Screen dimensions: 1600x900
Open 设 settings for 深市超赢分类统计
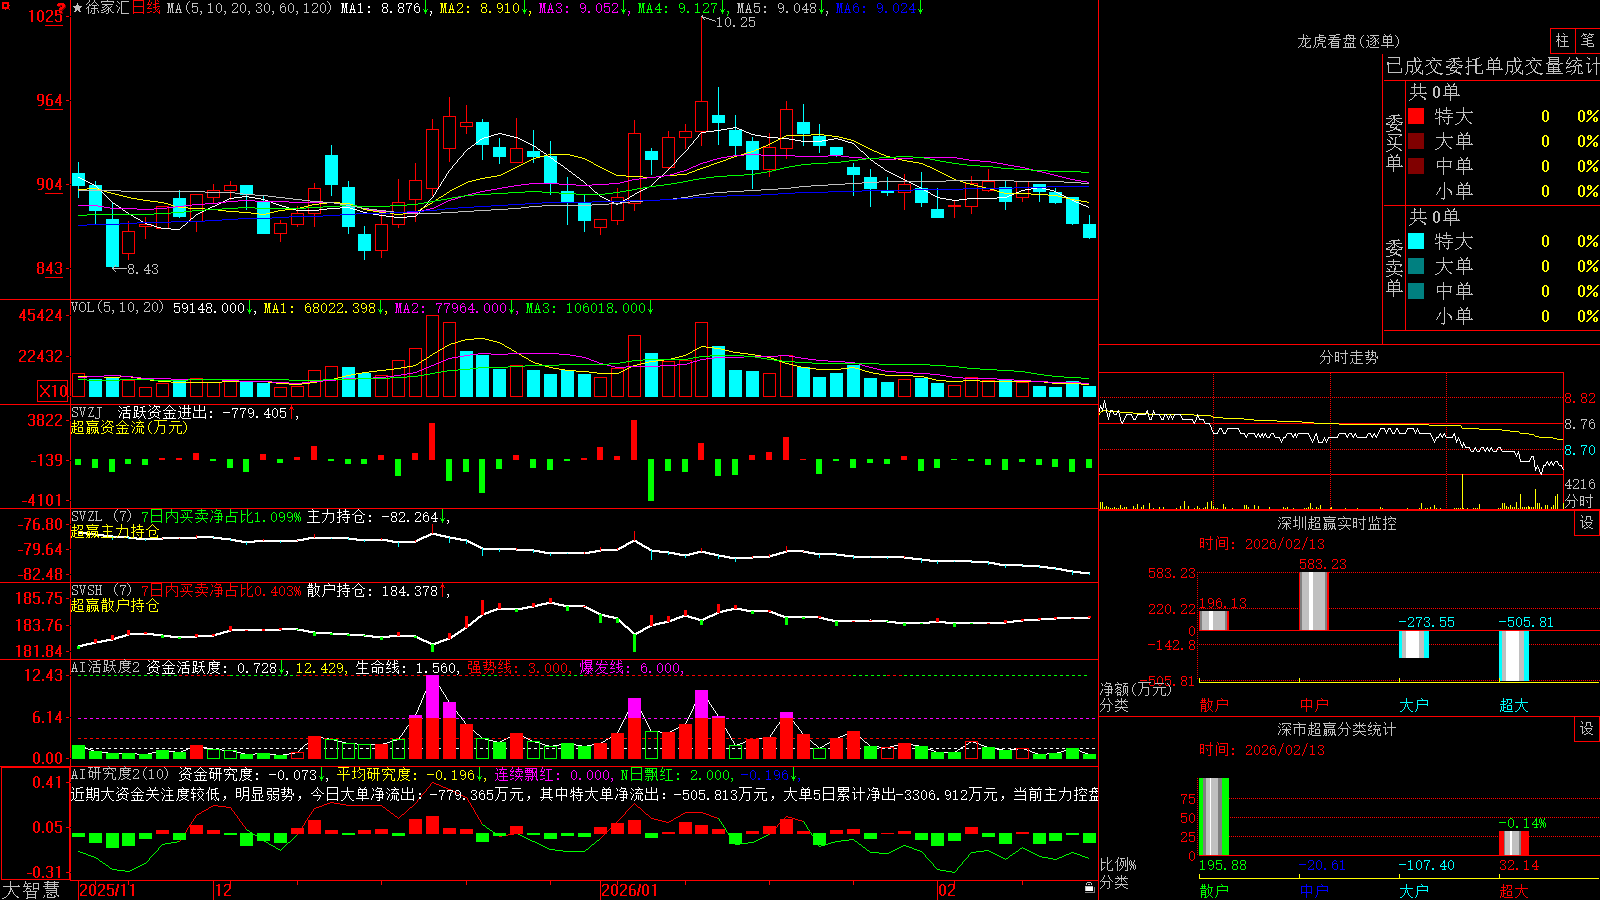[1587, 729]
